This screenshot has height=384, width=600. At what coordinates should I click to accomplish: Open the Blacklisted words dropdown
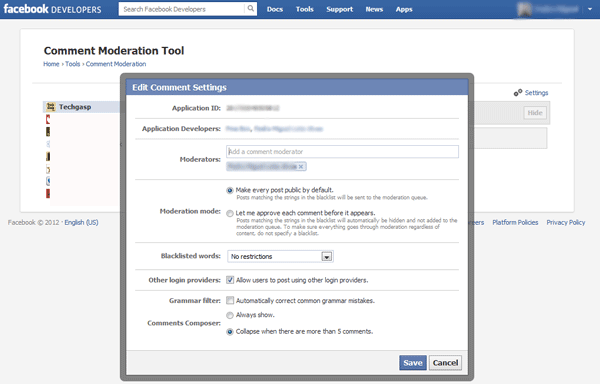[x=280, y=256]
